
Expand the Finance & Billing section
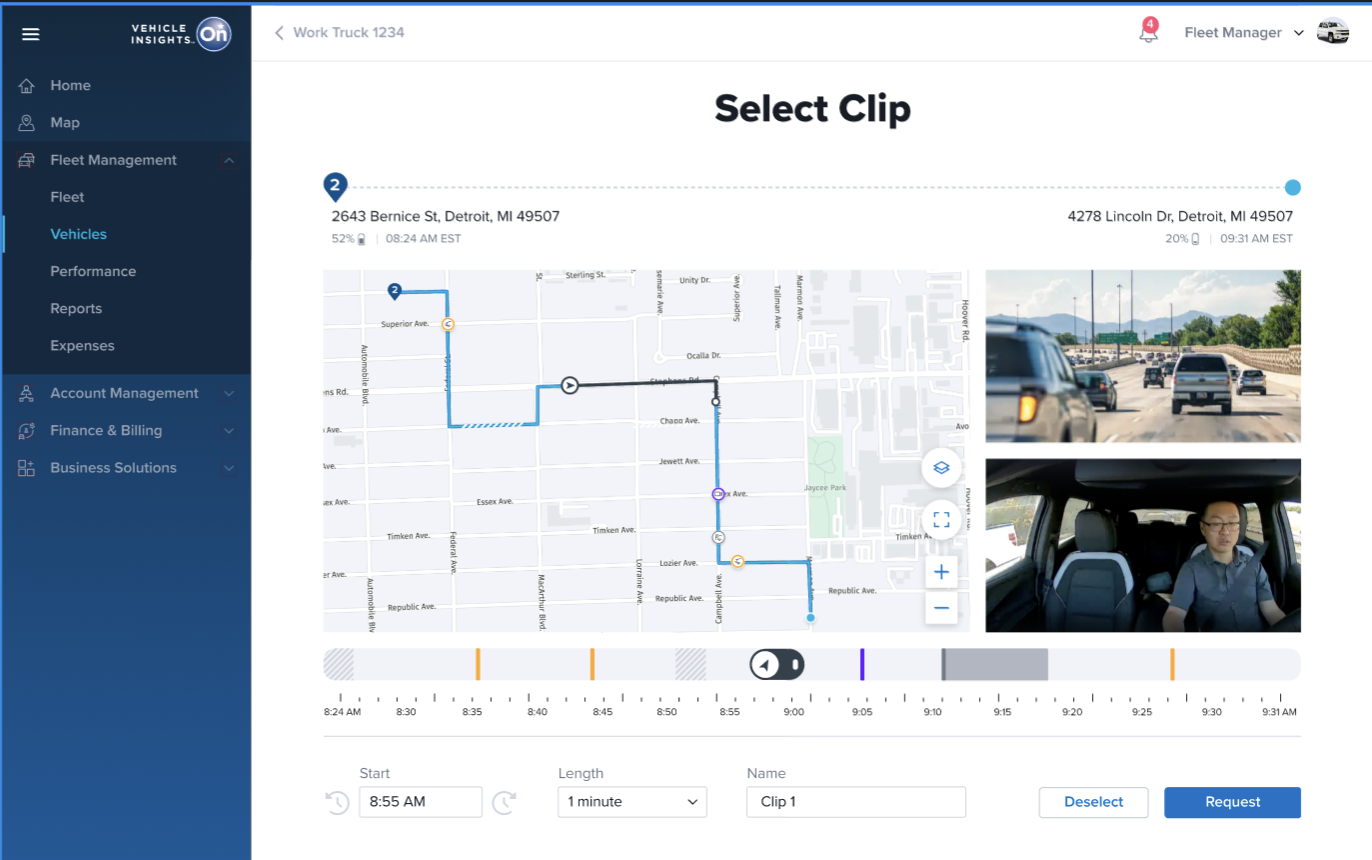tap(229, 430)
